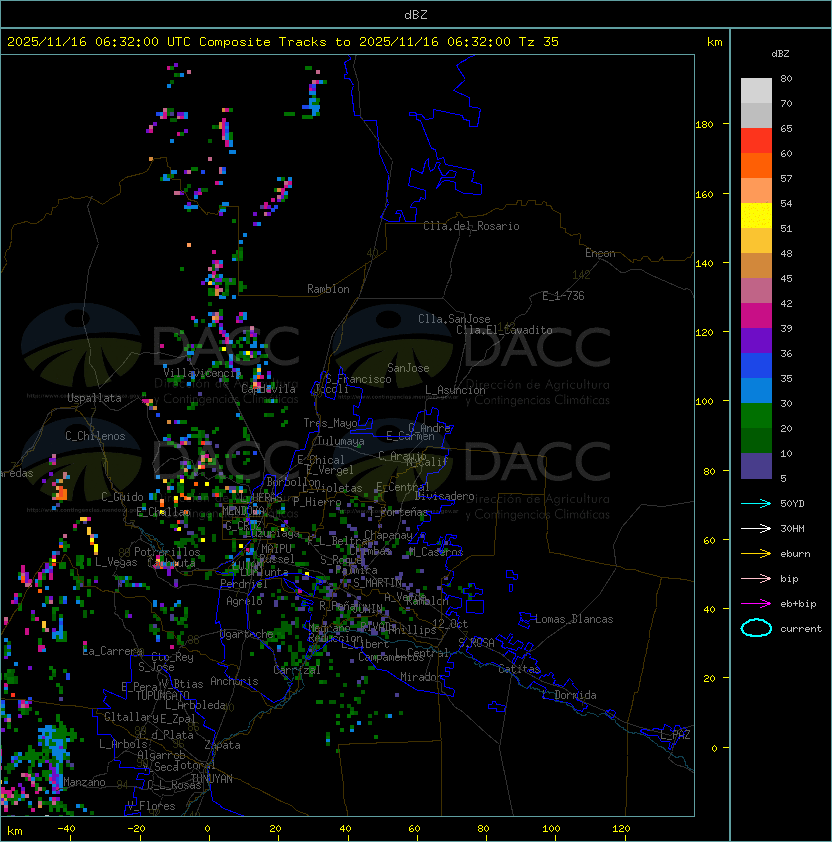The image size is (832, 842).
Task: Select the green 20-30 dBZ color swatch
Action: [756, 416]
